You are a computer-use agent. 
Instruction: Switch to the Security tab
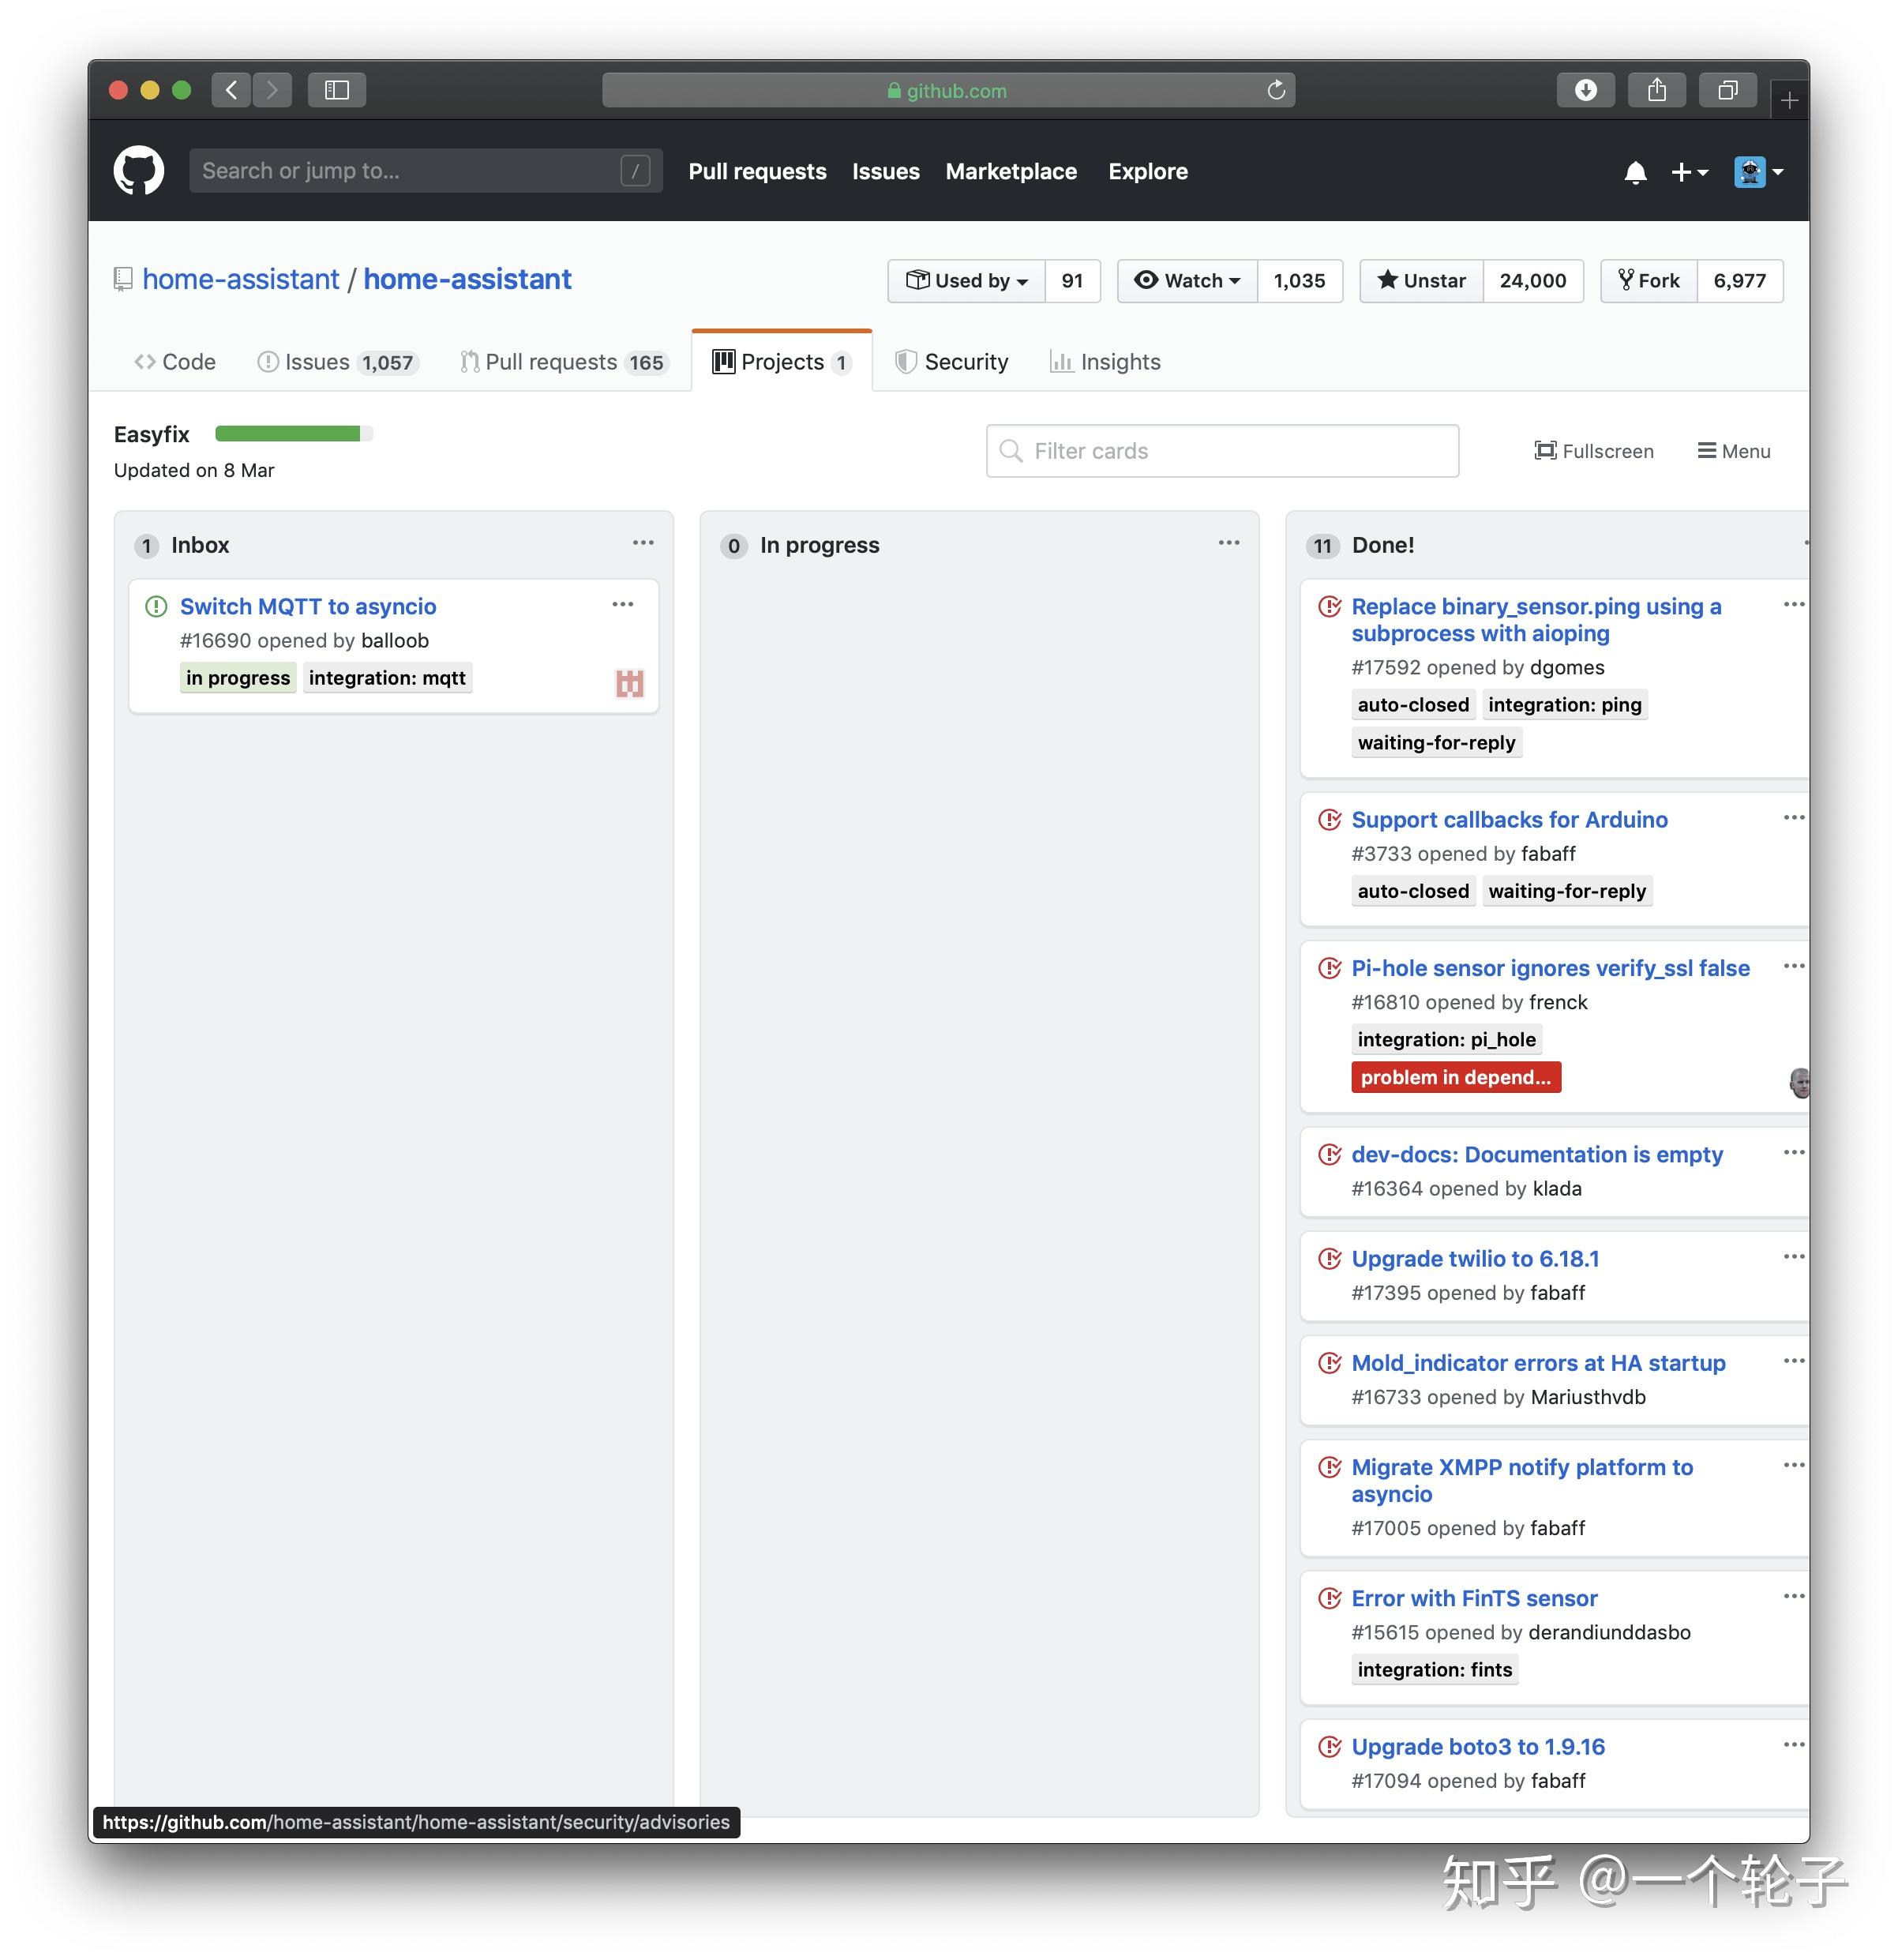coord(951,362)
